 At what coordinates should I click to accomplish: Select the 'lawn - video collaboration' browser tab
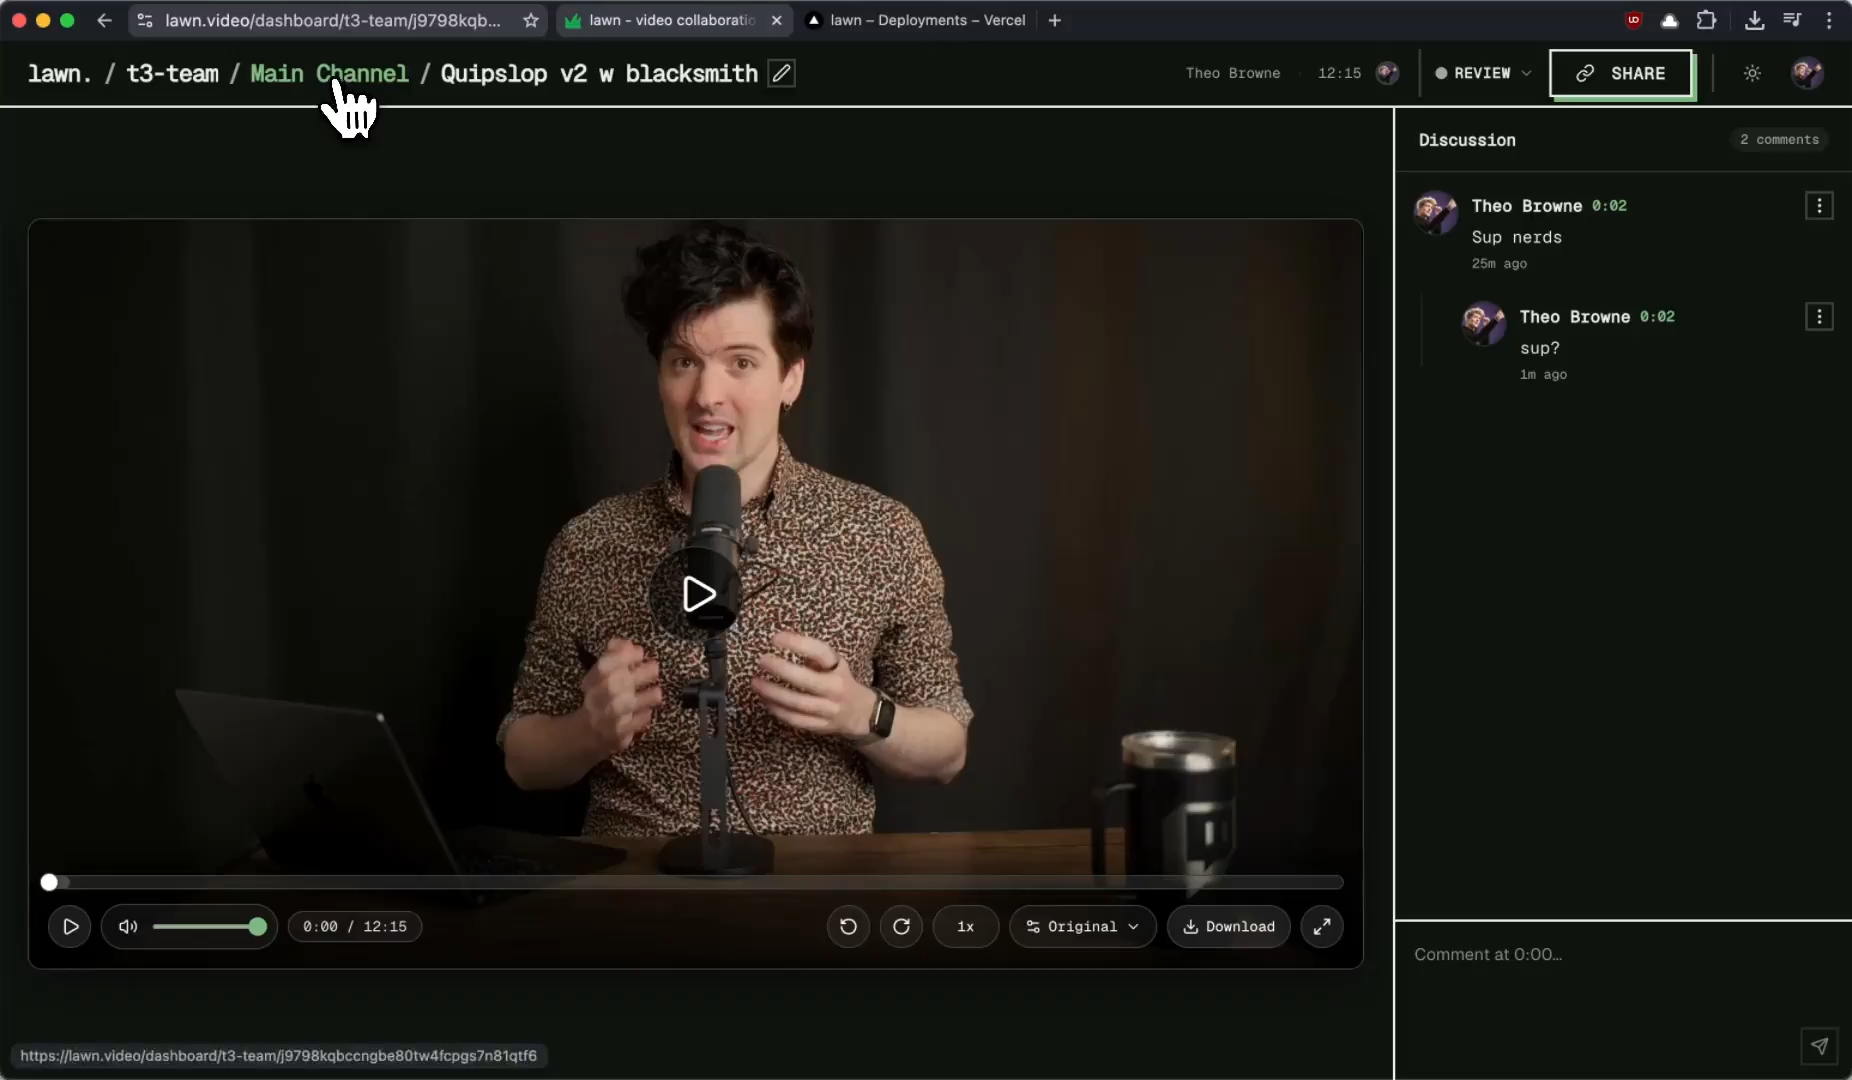tap(671, 20)
